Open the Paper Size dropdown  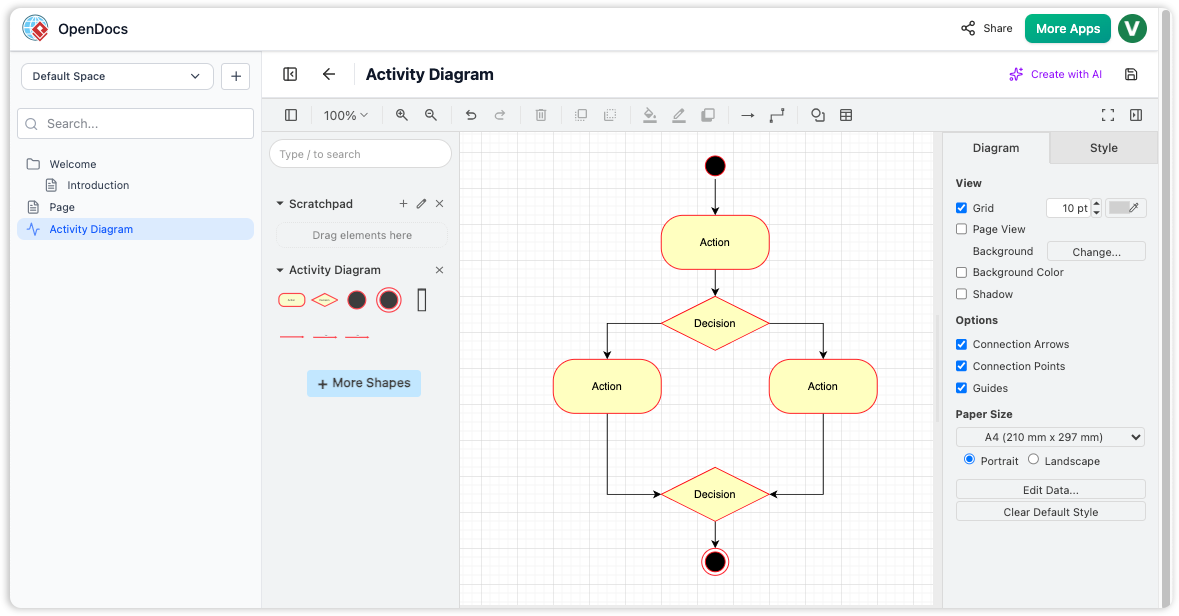[1049, 437]
